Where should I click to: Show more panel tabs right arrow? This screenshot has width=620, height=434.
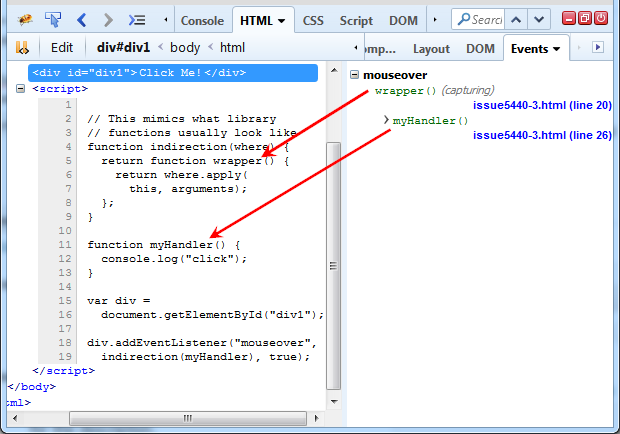435,19
